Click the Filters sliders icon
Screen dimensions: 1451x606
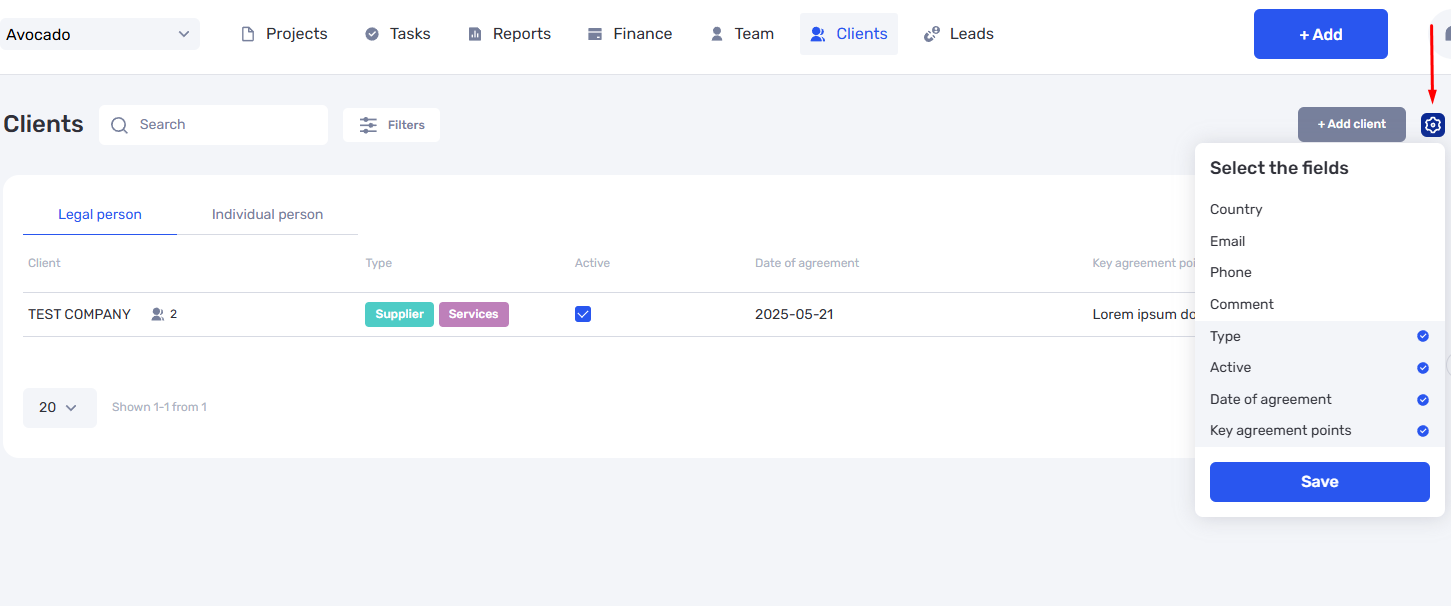(x=369, y=125)
